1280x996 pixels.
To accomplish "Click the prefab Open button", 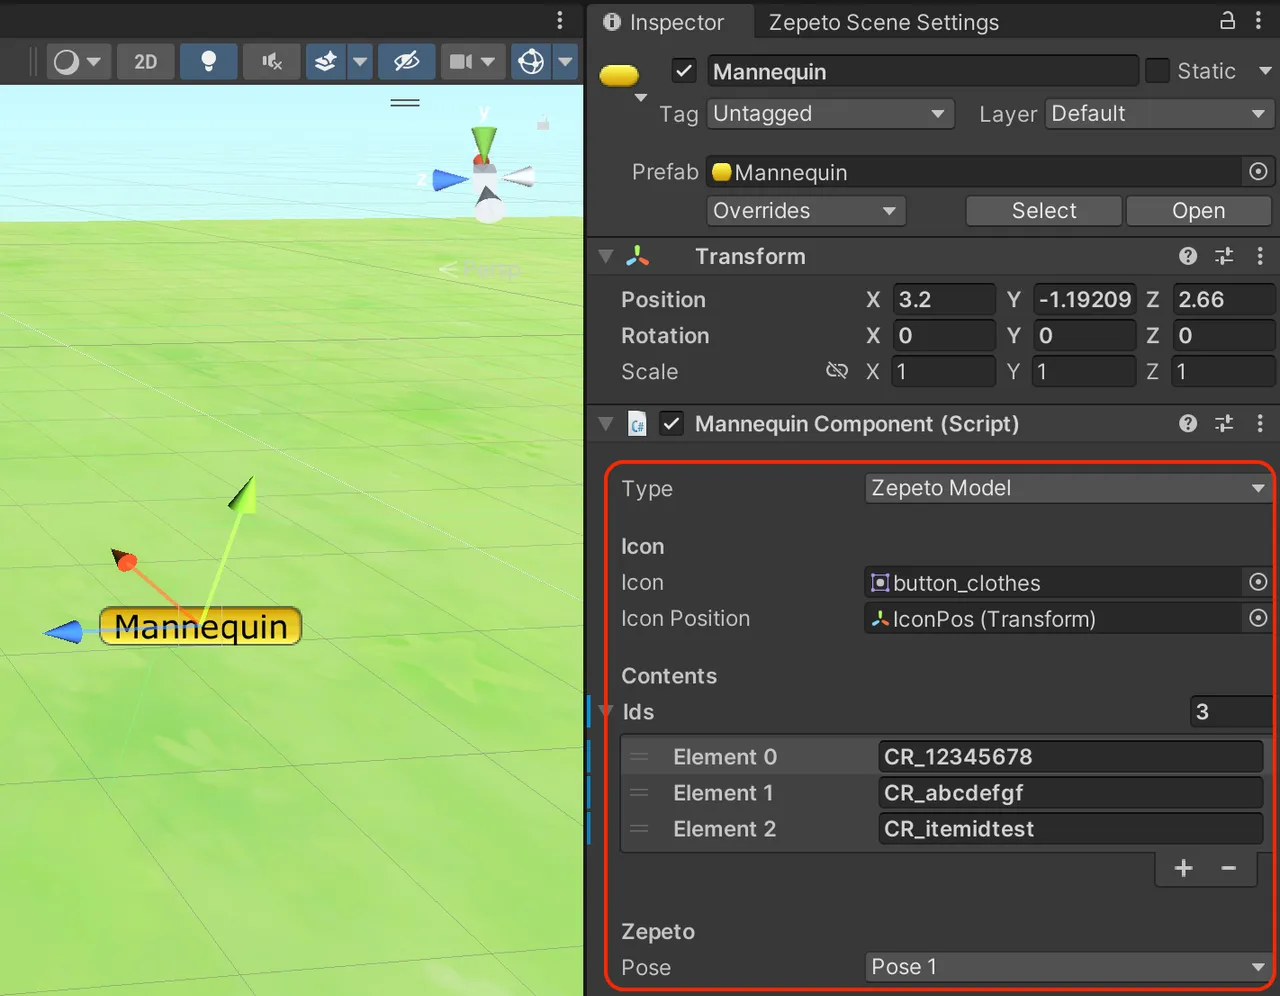I will click(x=1198, y=211).
